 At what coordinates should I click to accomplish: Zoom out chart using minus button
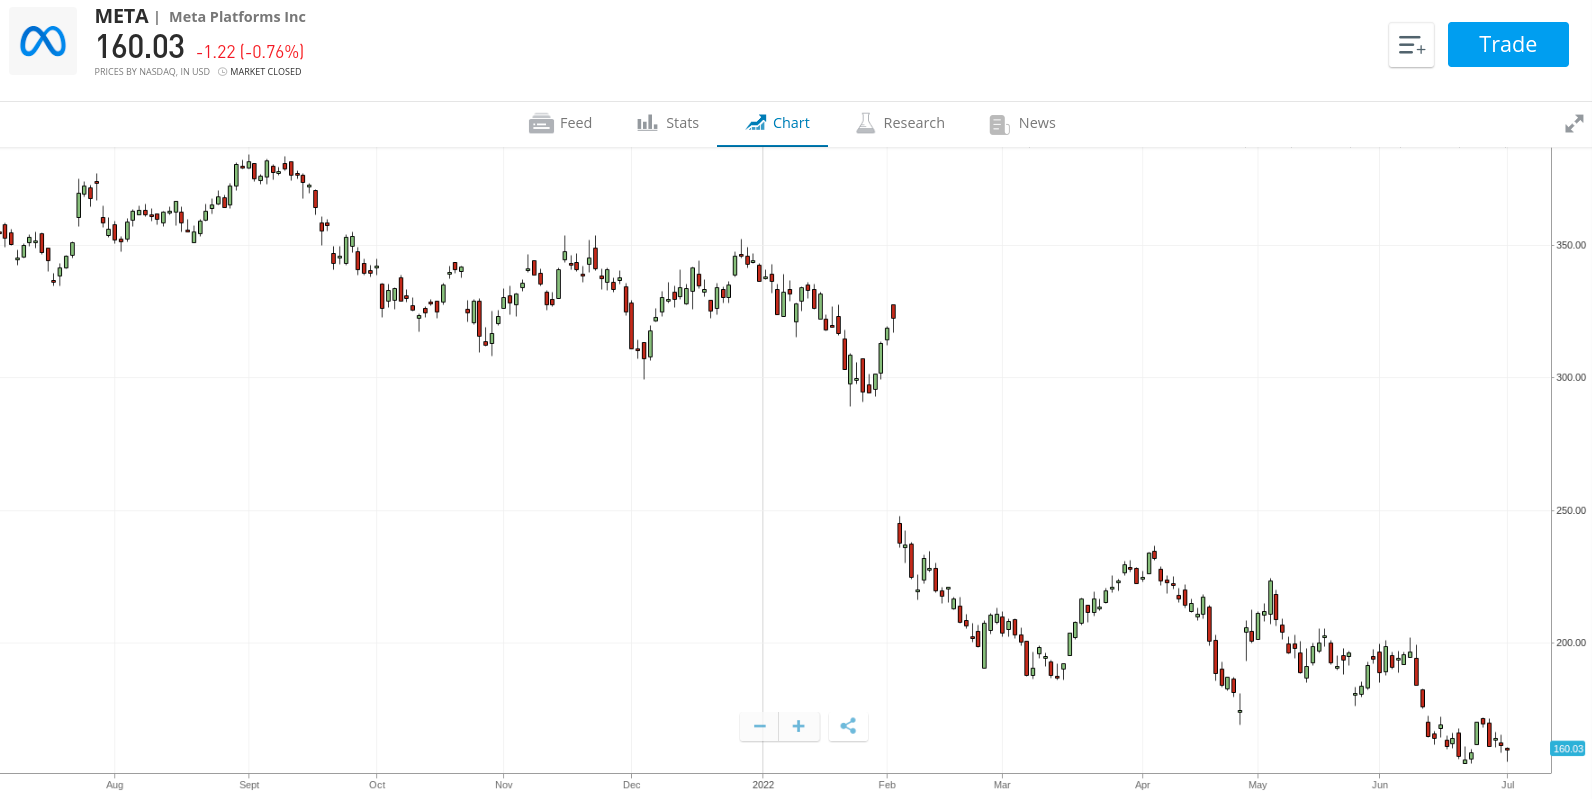[x=760, y=726]
